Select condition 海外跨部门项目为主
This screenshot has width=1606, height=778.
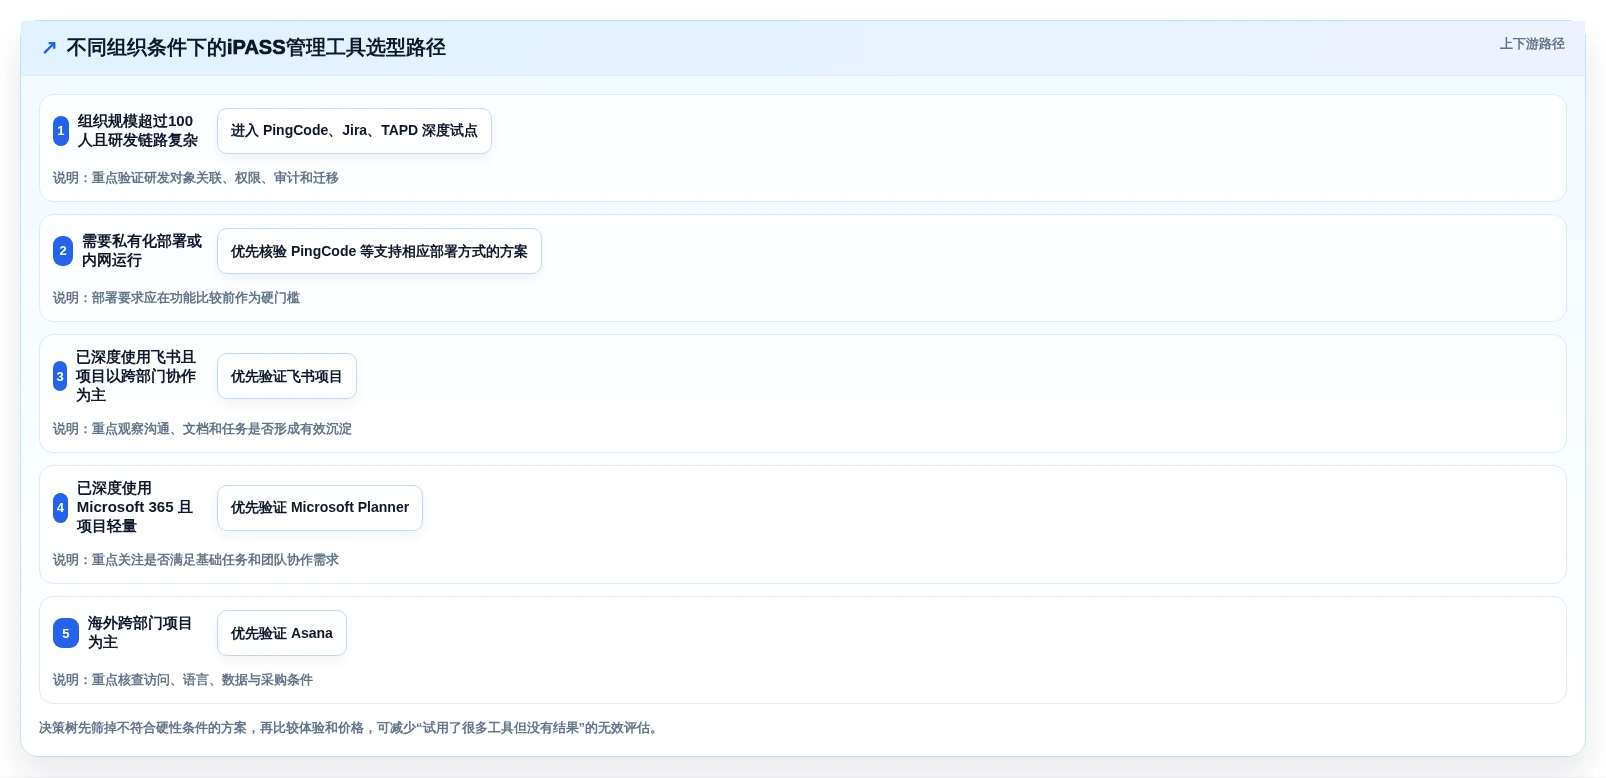pos(140,633)
